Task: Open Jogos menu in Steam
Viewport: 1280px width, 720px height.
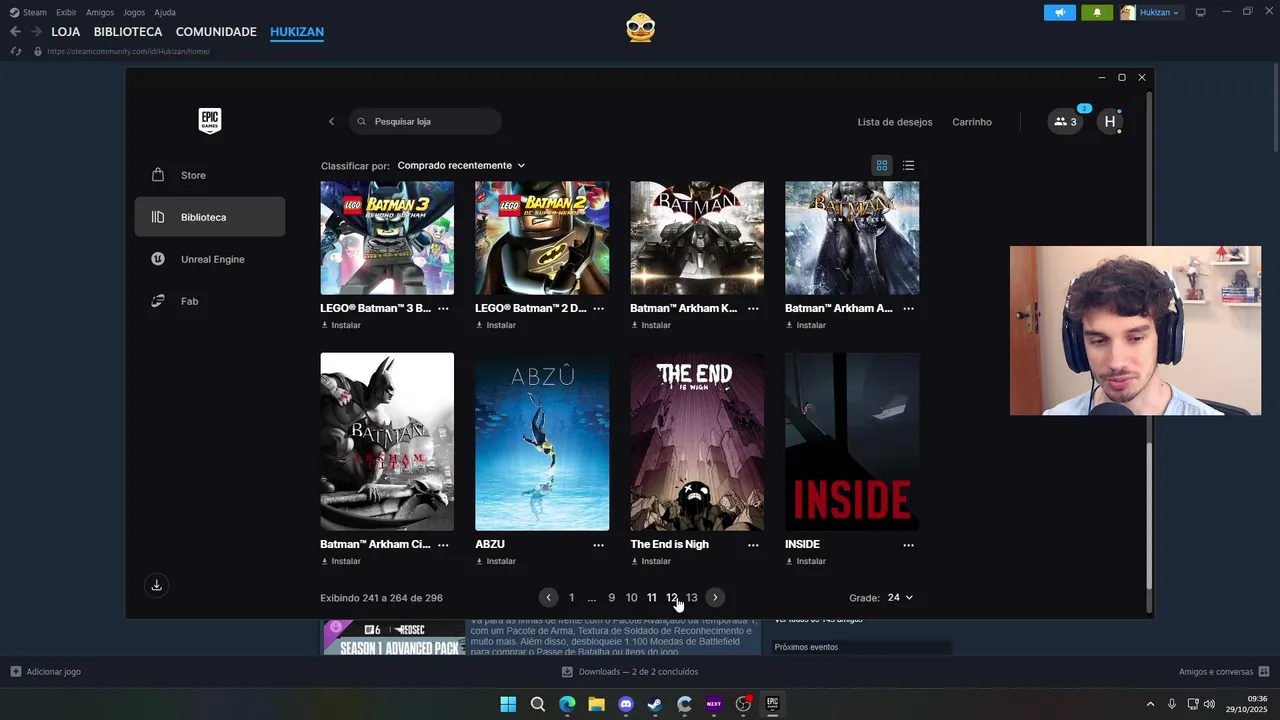Action: tap(134, 12)
